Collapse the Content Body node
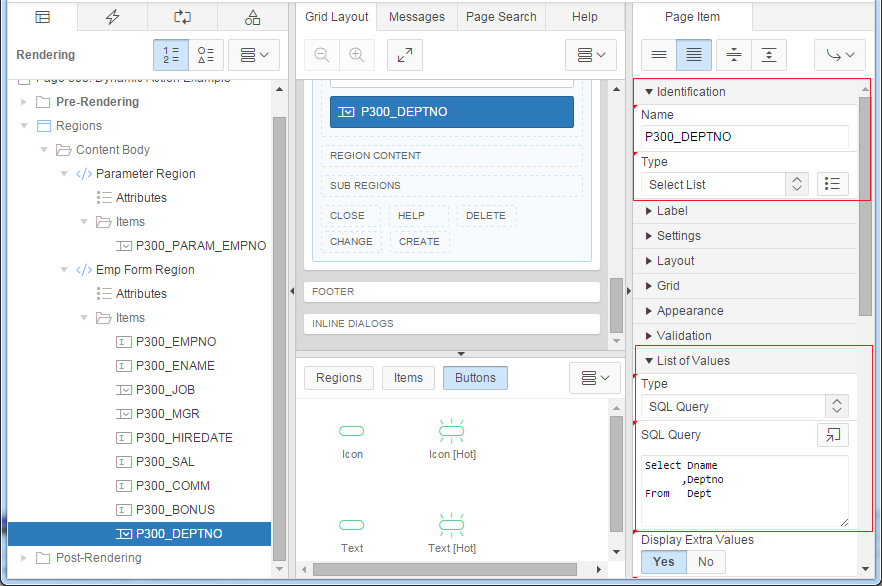The height and width of the screenshot is (586, 882). (x=44, y=150)
